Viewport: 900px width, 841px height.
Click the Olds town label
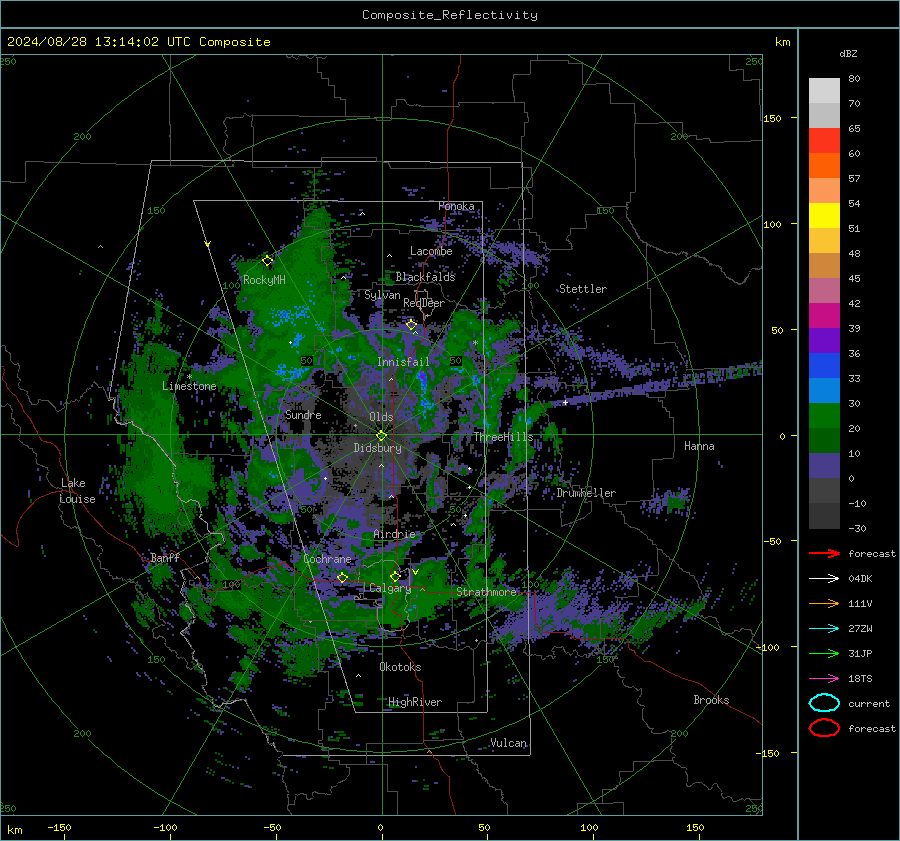coord(381,417)
